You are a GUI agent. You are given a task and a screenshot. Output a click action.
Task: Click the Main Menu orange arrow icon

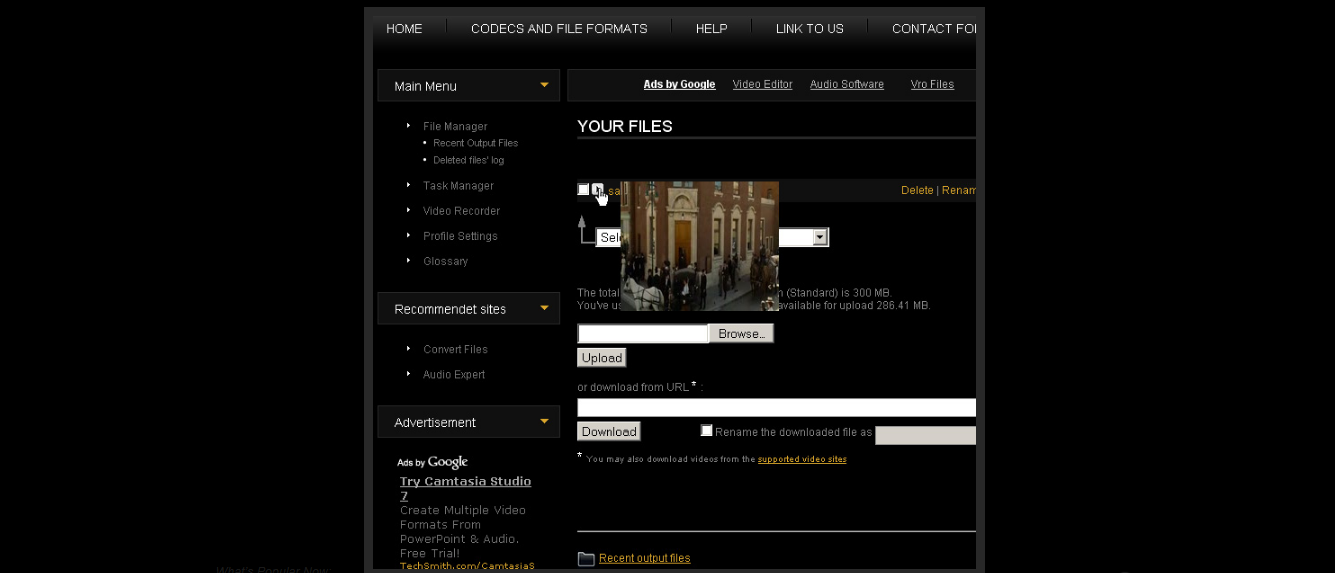pos(544,85)
